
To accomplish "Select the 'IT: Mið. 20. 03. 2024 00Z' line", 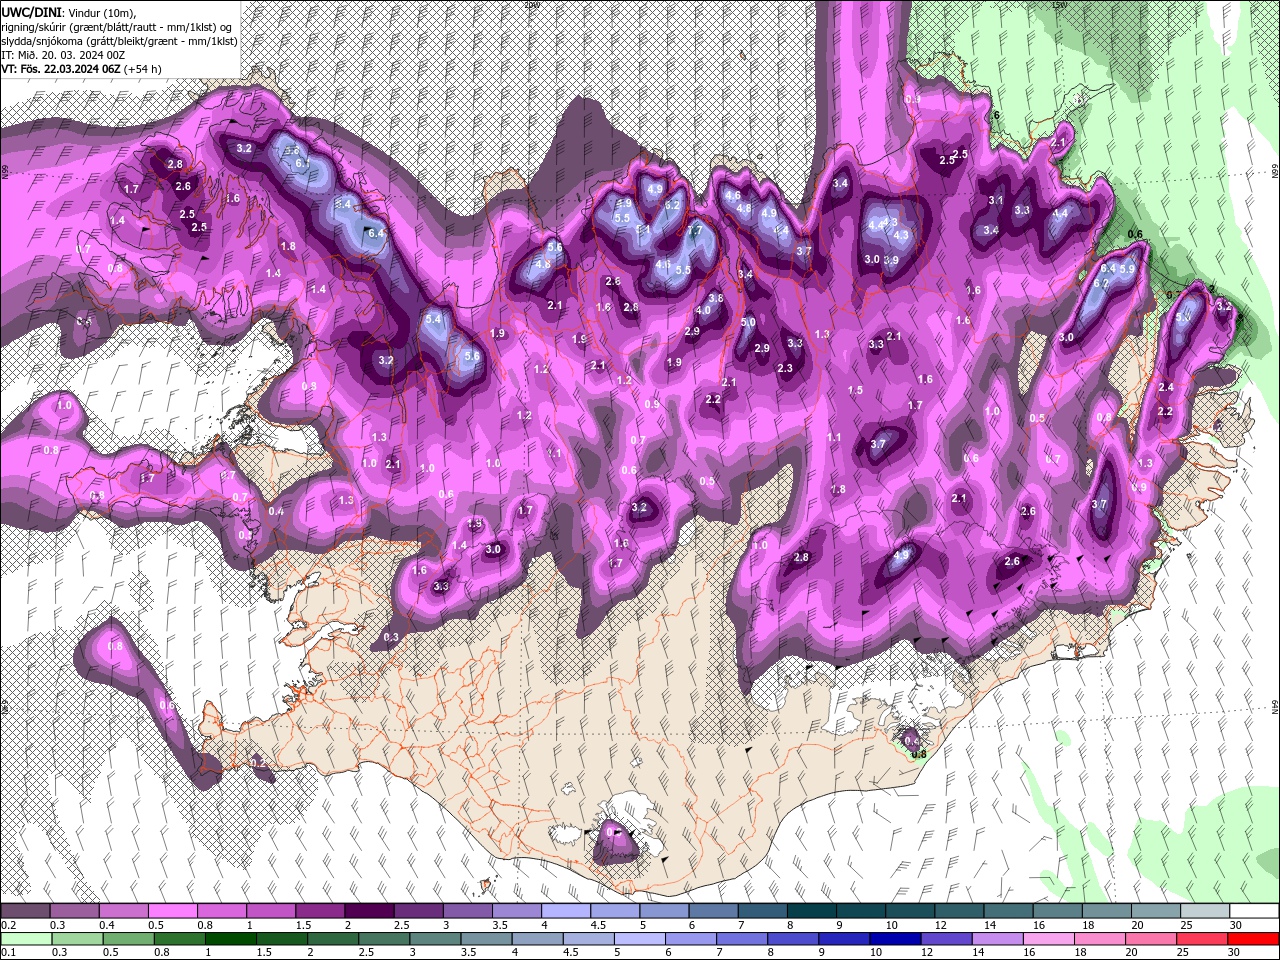I will (x=64, y=54).
